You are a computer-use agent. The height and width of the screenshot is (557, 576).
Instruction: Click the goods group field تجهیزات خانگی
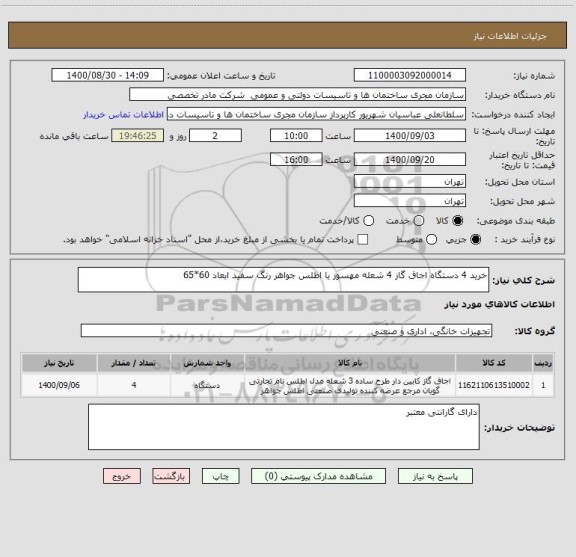[x=286, y=331]
